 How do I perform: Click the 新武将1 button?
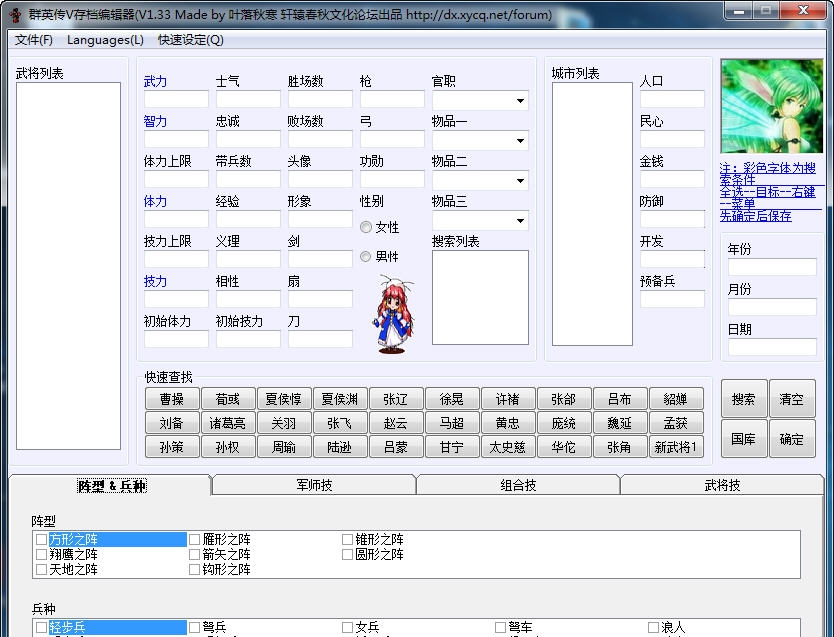click(676, 448)
